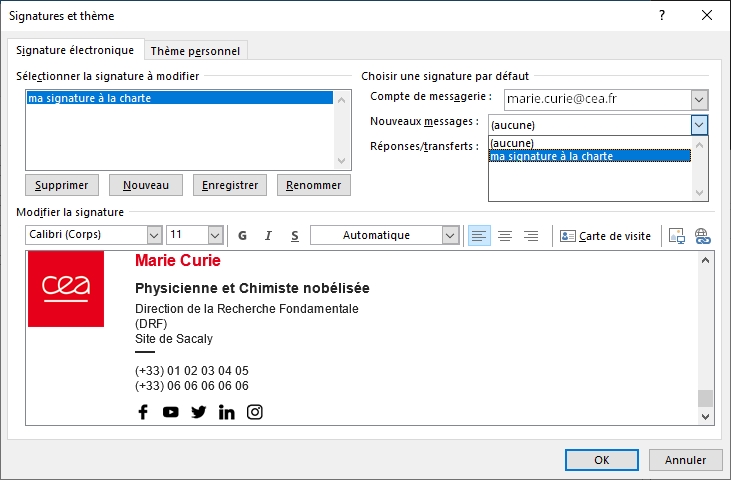Confirm with the OK button
This screenshot has height=480, width=731.
click(602, 460)
